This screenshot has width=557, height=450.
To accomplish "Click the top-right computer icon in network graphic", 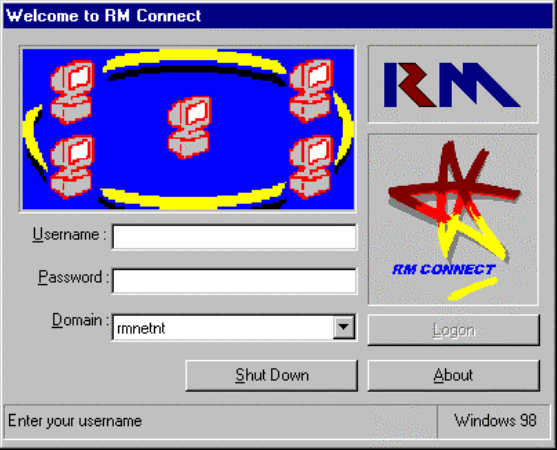I will click(311, 91).
